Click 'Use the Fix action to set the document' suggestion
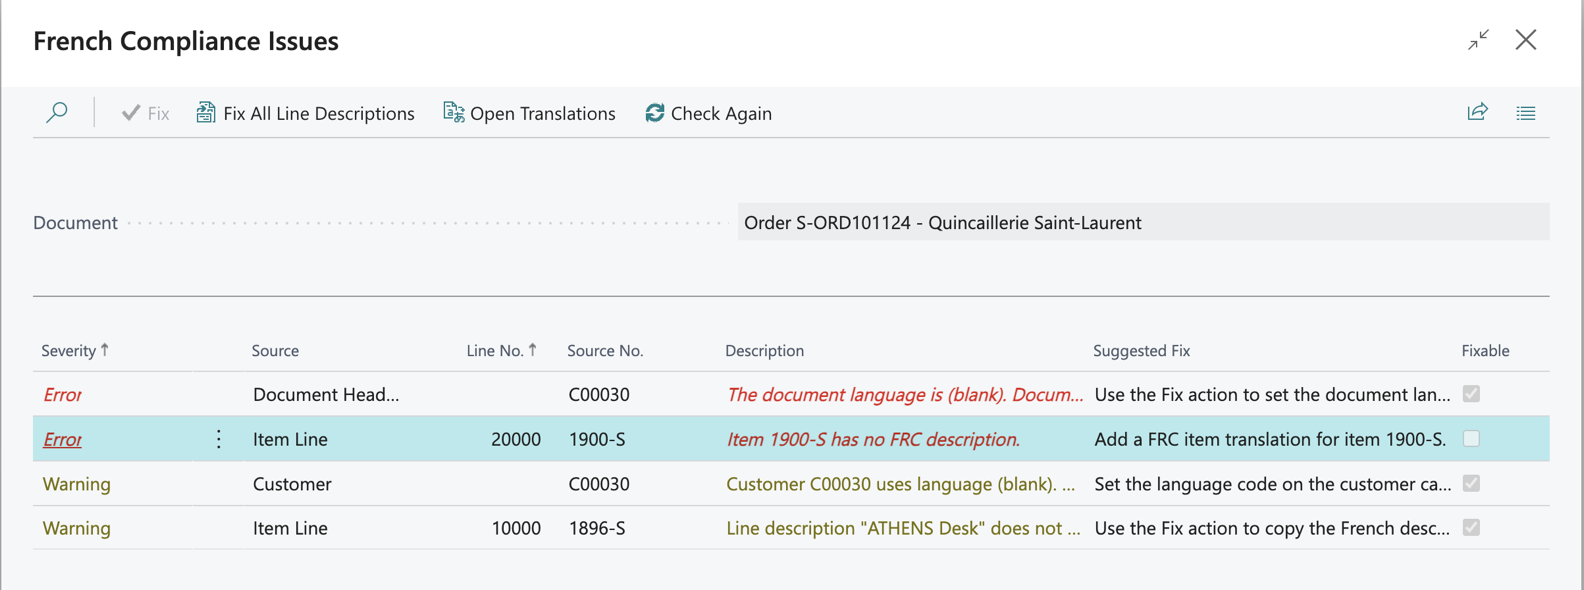 point(1272,394)
